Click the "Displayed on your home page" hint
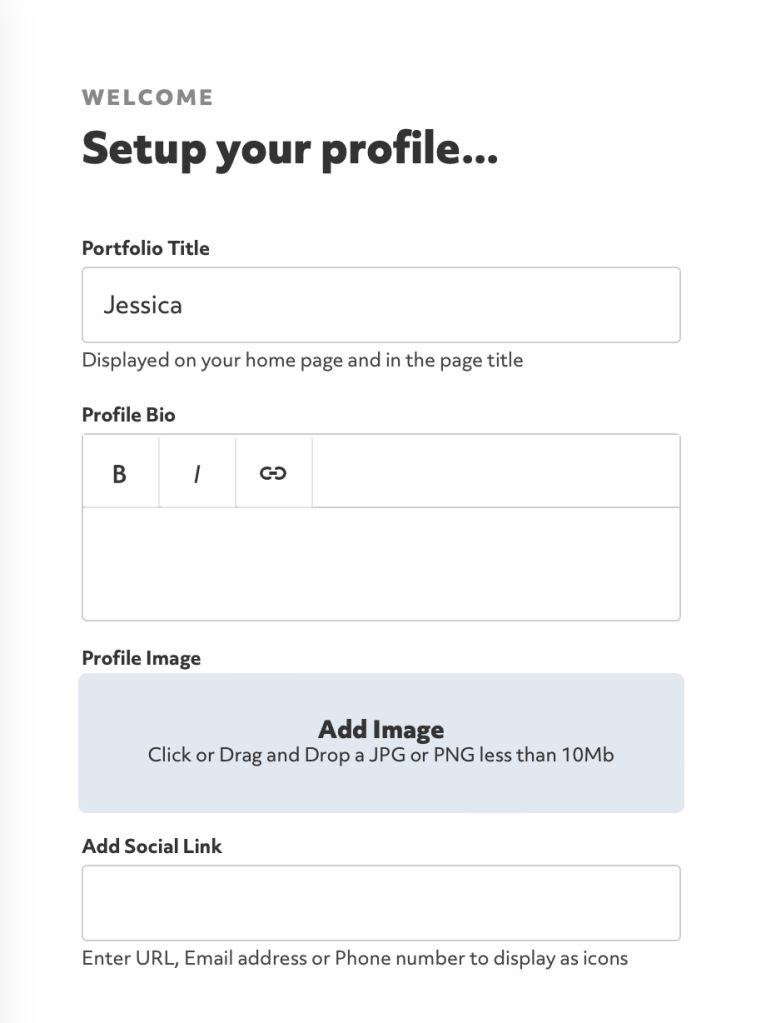 pyautogui.click(x=301, y=360)
